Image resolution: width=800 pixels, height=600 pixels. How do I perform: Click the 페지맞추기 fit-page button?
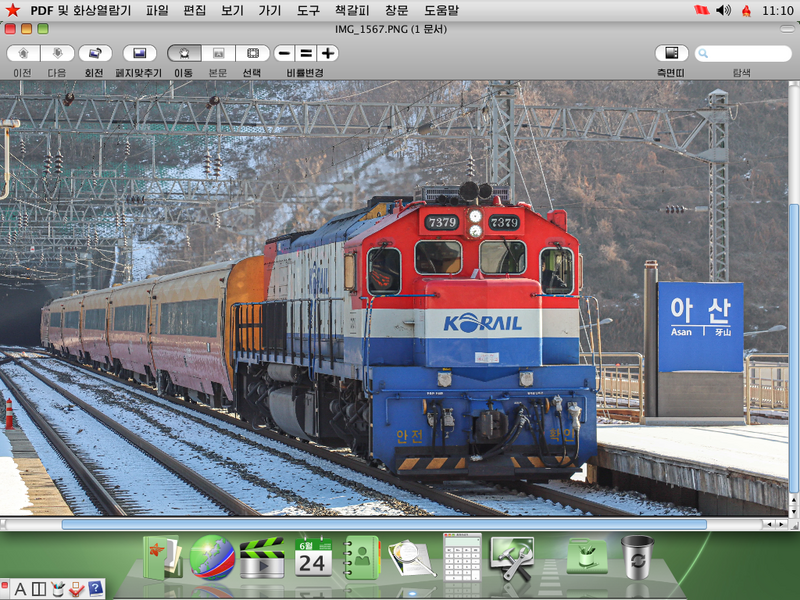[x=139, y=53]
